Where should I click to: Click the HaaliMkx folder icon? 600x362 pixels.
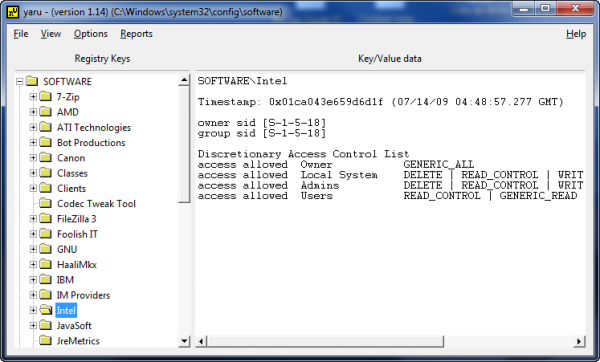46,264
